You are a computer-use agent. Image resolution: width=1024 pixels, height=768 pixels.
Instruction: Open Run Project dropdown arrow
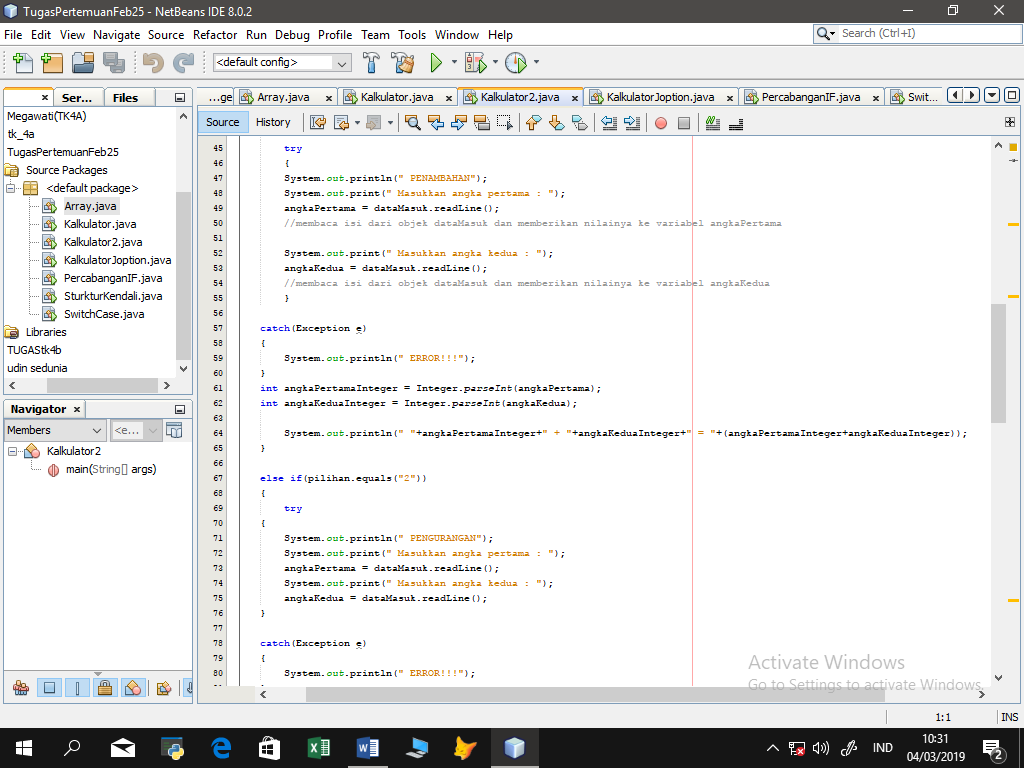[455, 62]
